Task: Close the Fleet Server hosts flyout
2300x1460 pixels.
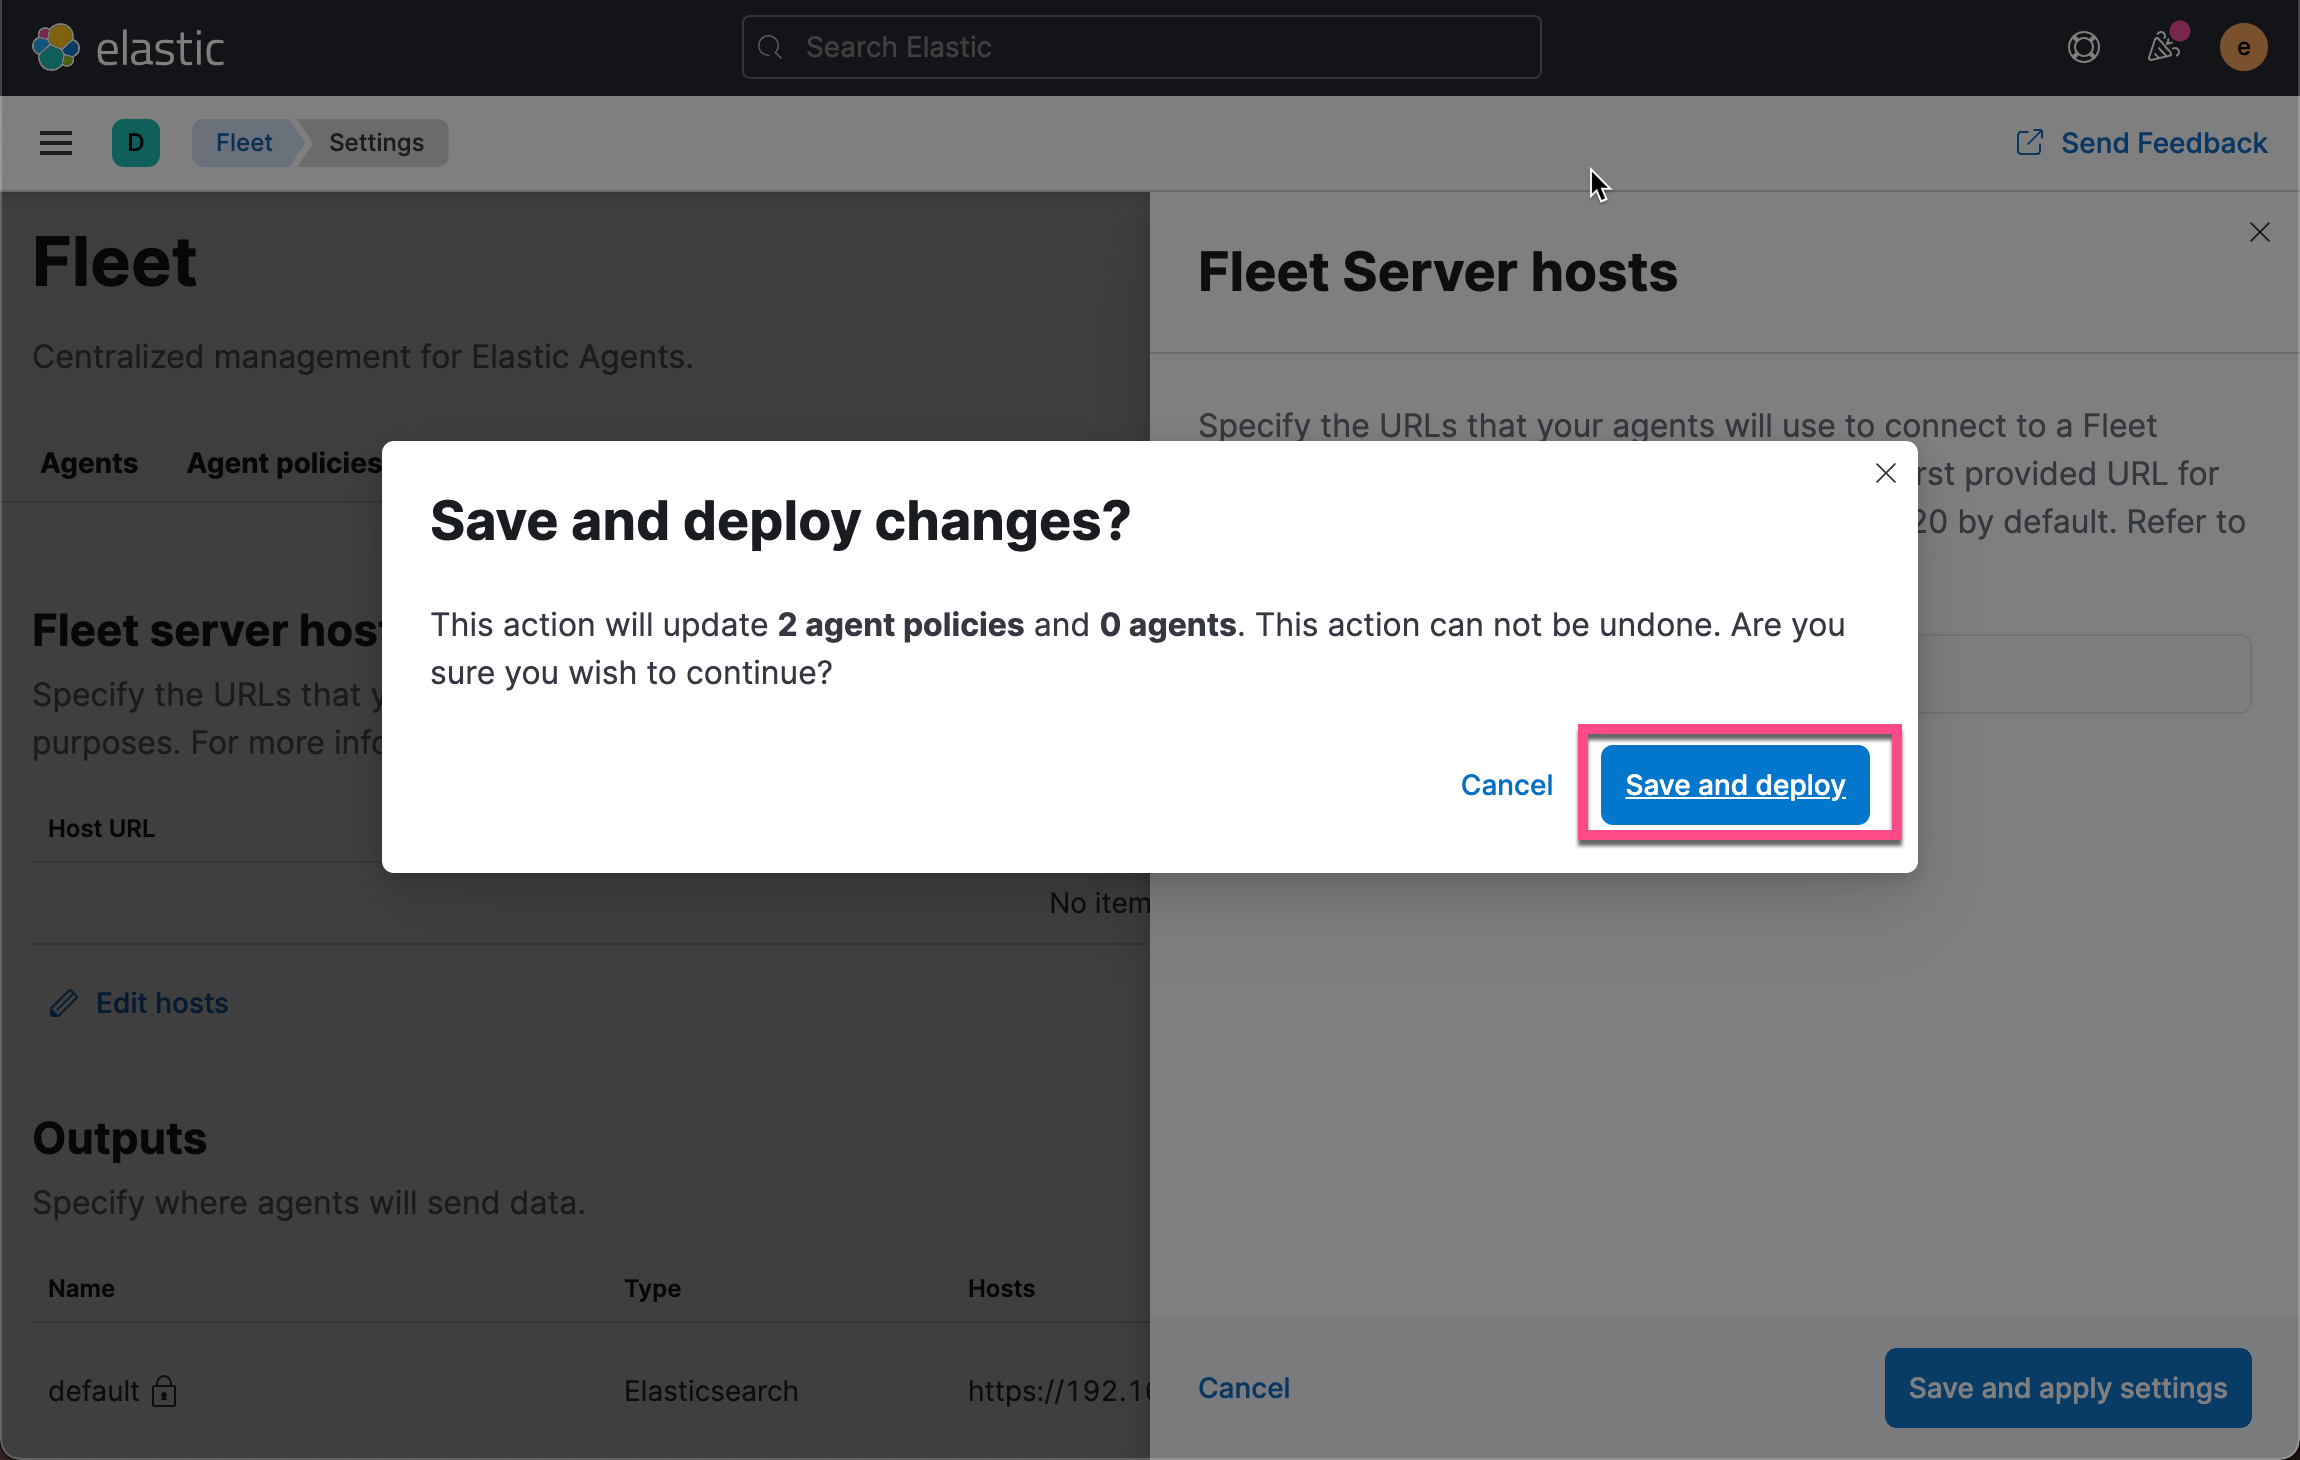Action: tap(2259, 232)
